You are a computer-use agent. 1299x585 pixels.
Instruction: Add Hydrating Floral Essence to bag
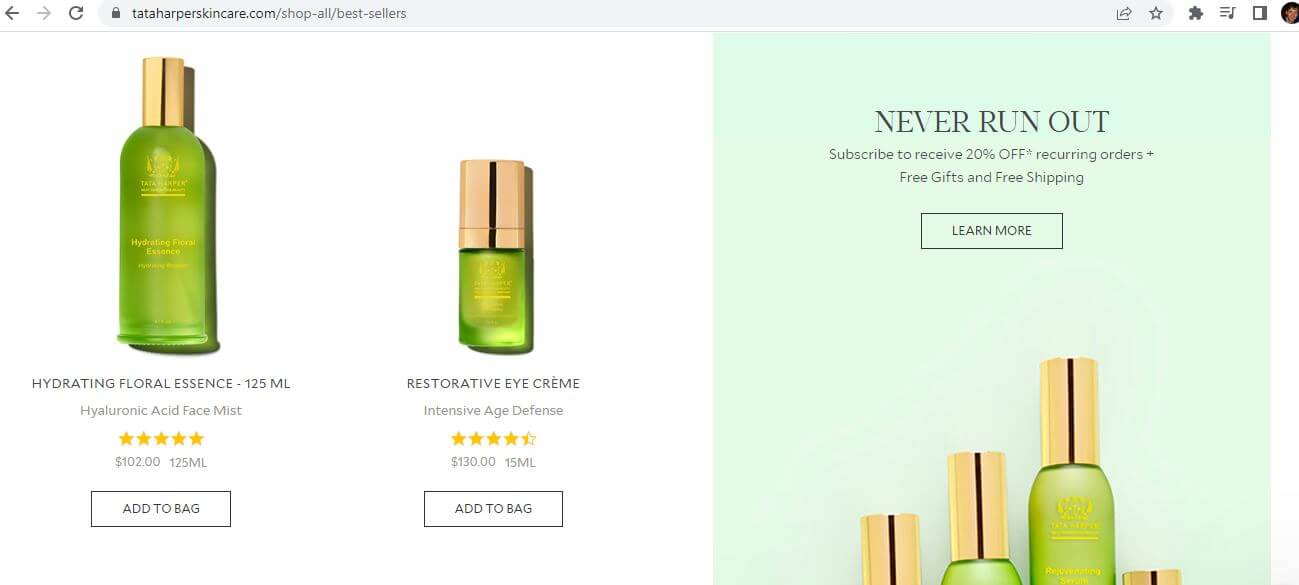[x=161, y=508]
